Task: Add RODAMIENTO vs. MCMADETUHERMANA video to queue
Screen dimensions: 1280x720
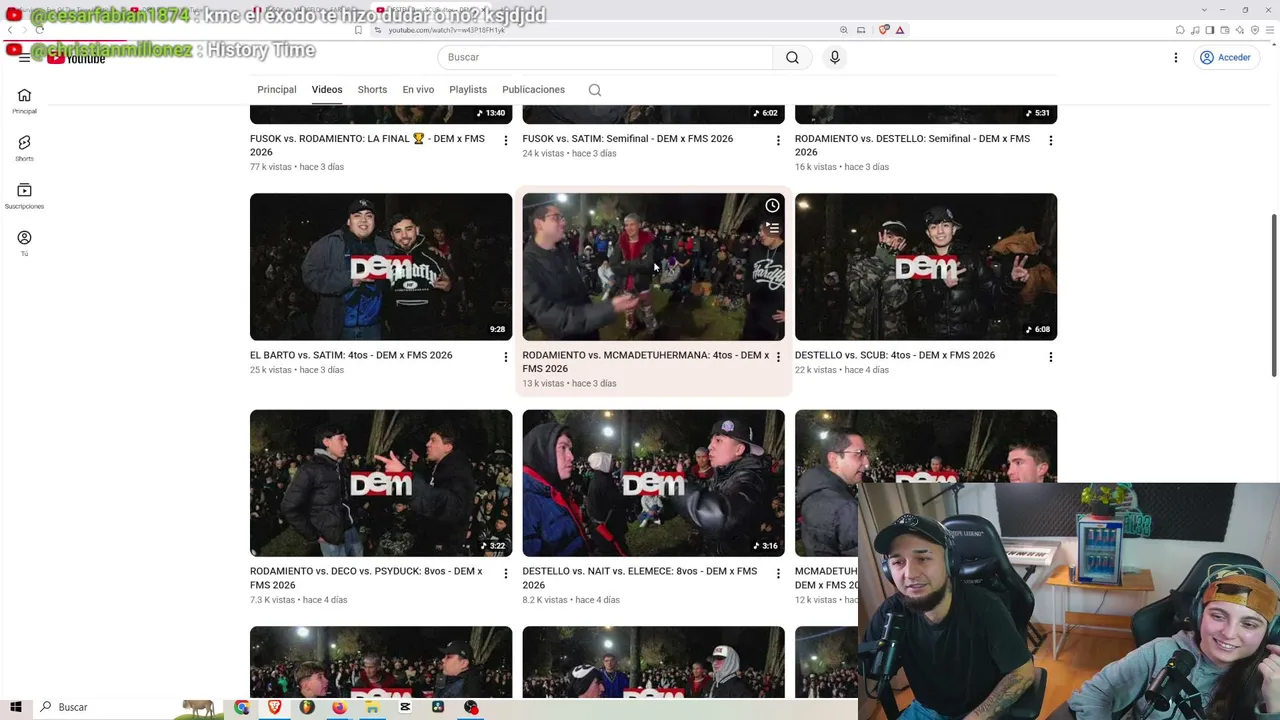Action: coord(772,228)
